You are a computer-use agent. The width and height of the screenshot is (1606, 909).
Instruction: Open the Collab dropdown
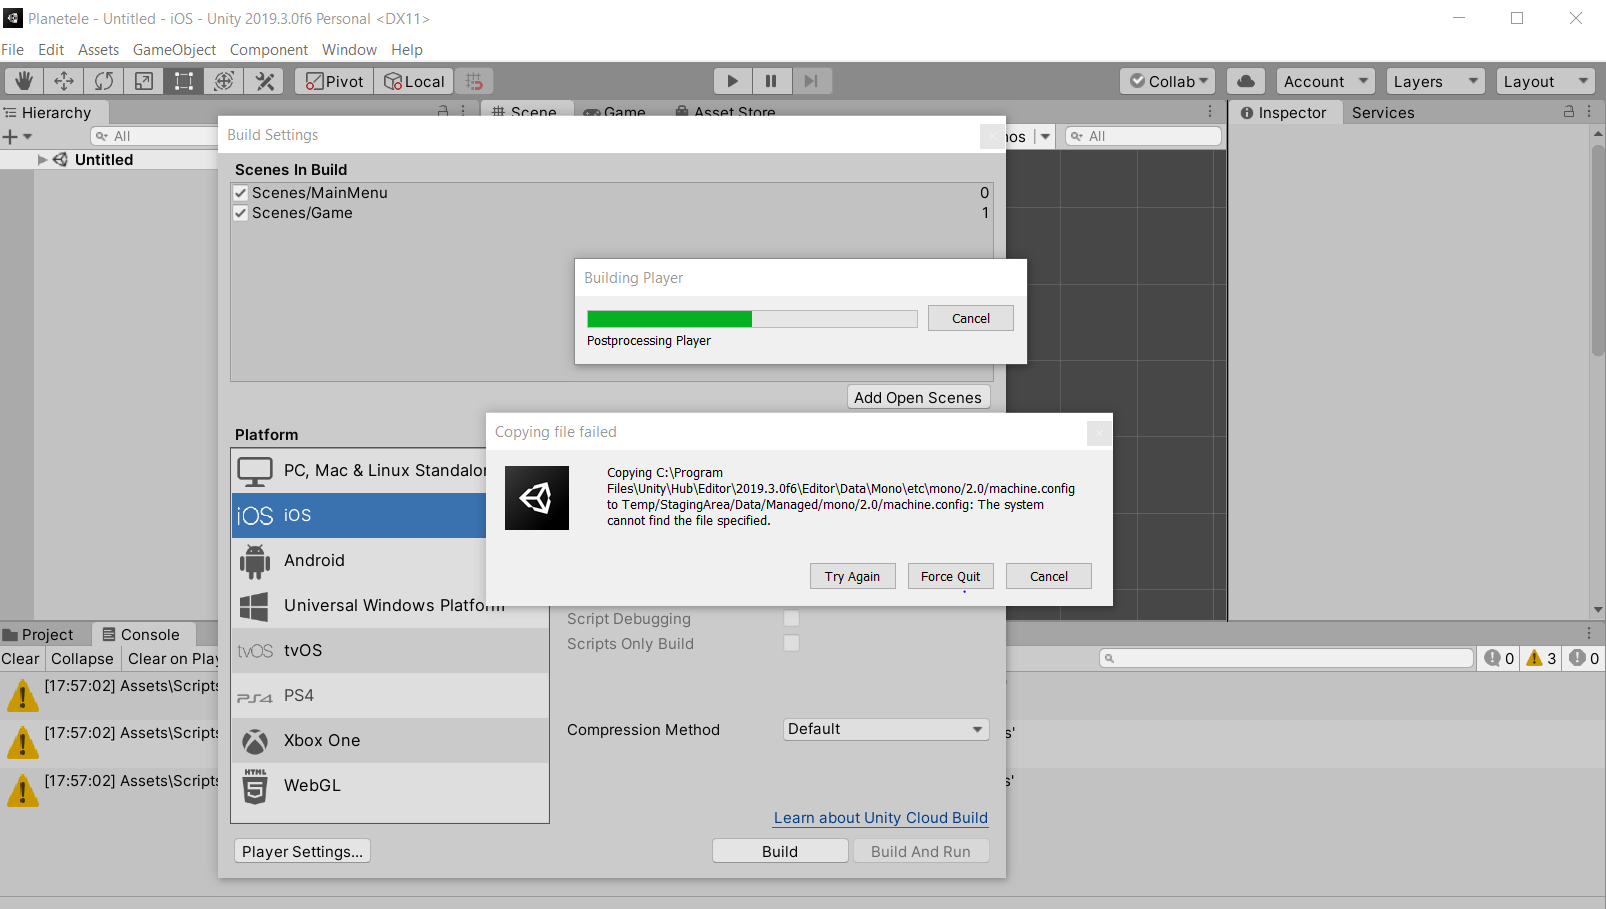(1168, 81)
